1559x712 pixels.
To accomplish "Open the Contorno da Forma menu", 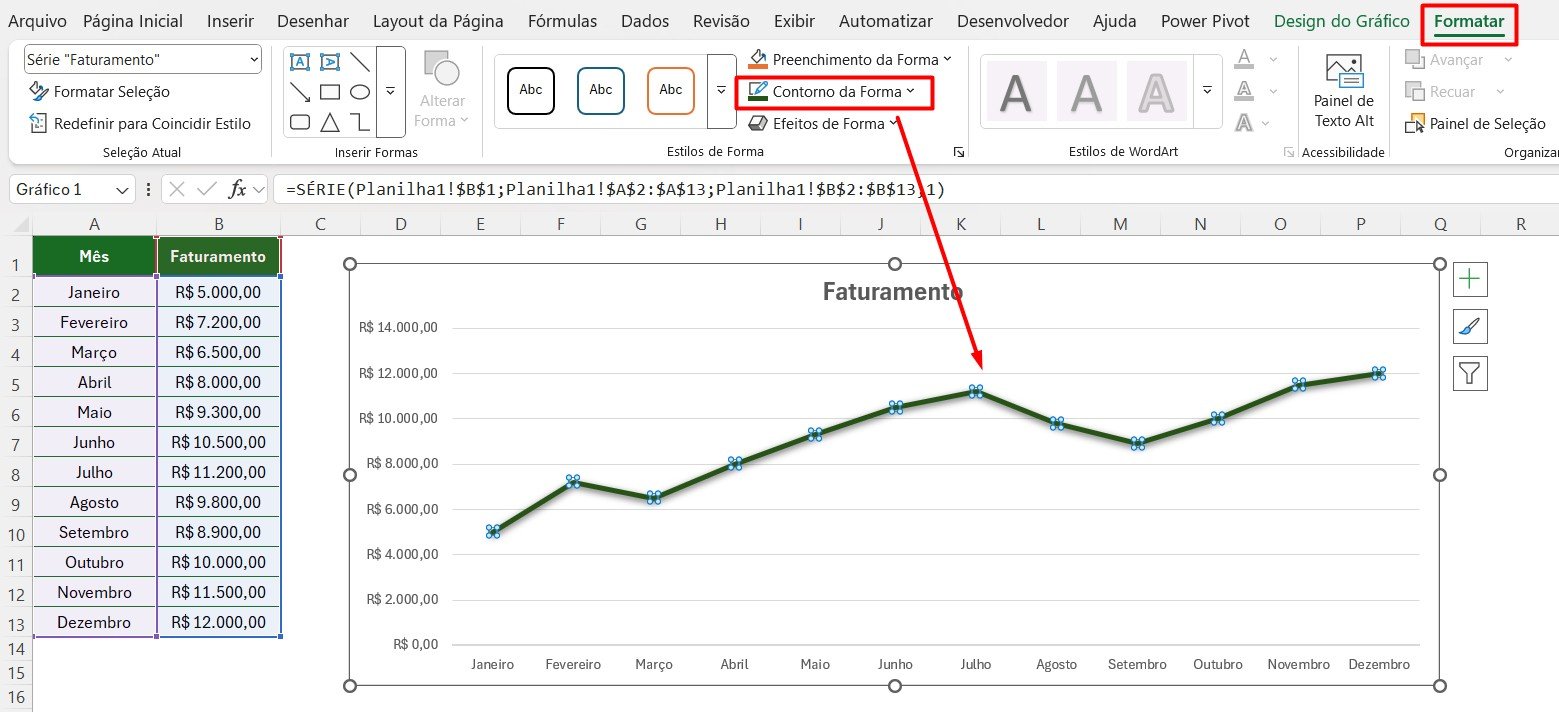I will 833,92.
